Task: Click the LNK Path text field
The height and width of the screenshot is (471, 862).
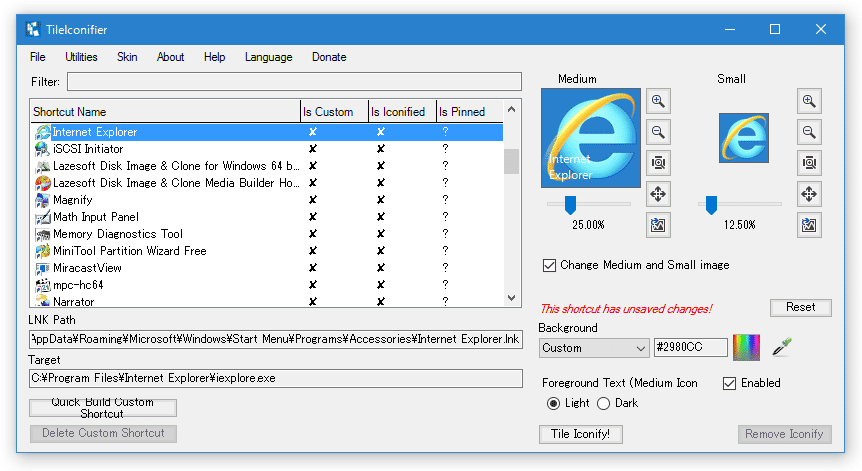Action: click(275, 339)
